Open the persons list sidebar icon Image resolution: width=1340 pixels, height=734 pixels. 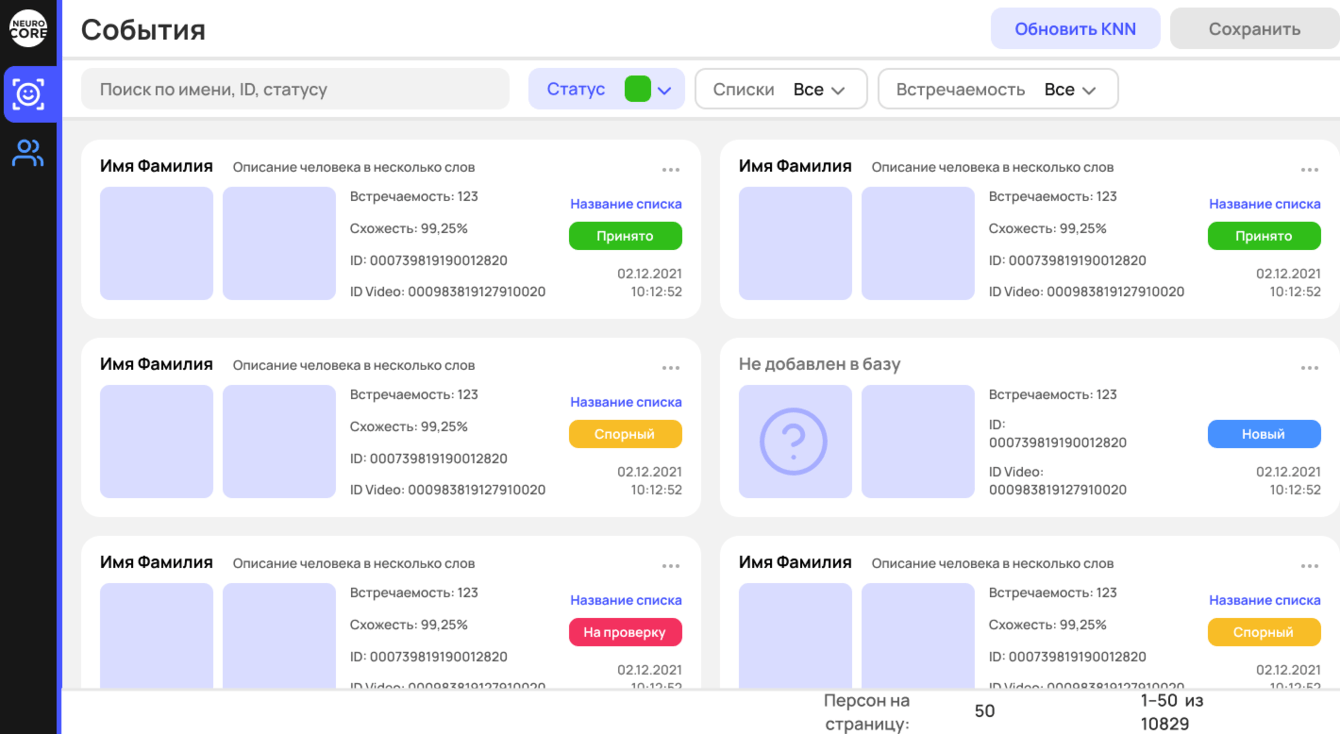[28, 153]
